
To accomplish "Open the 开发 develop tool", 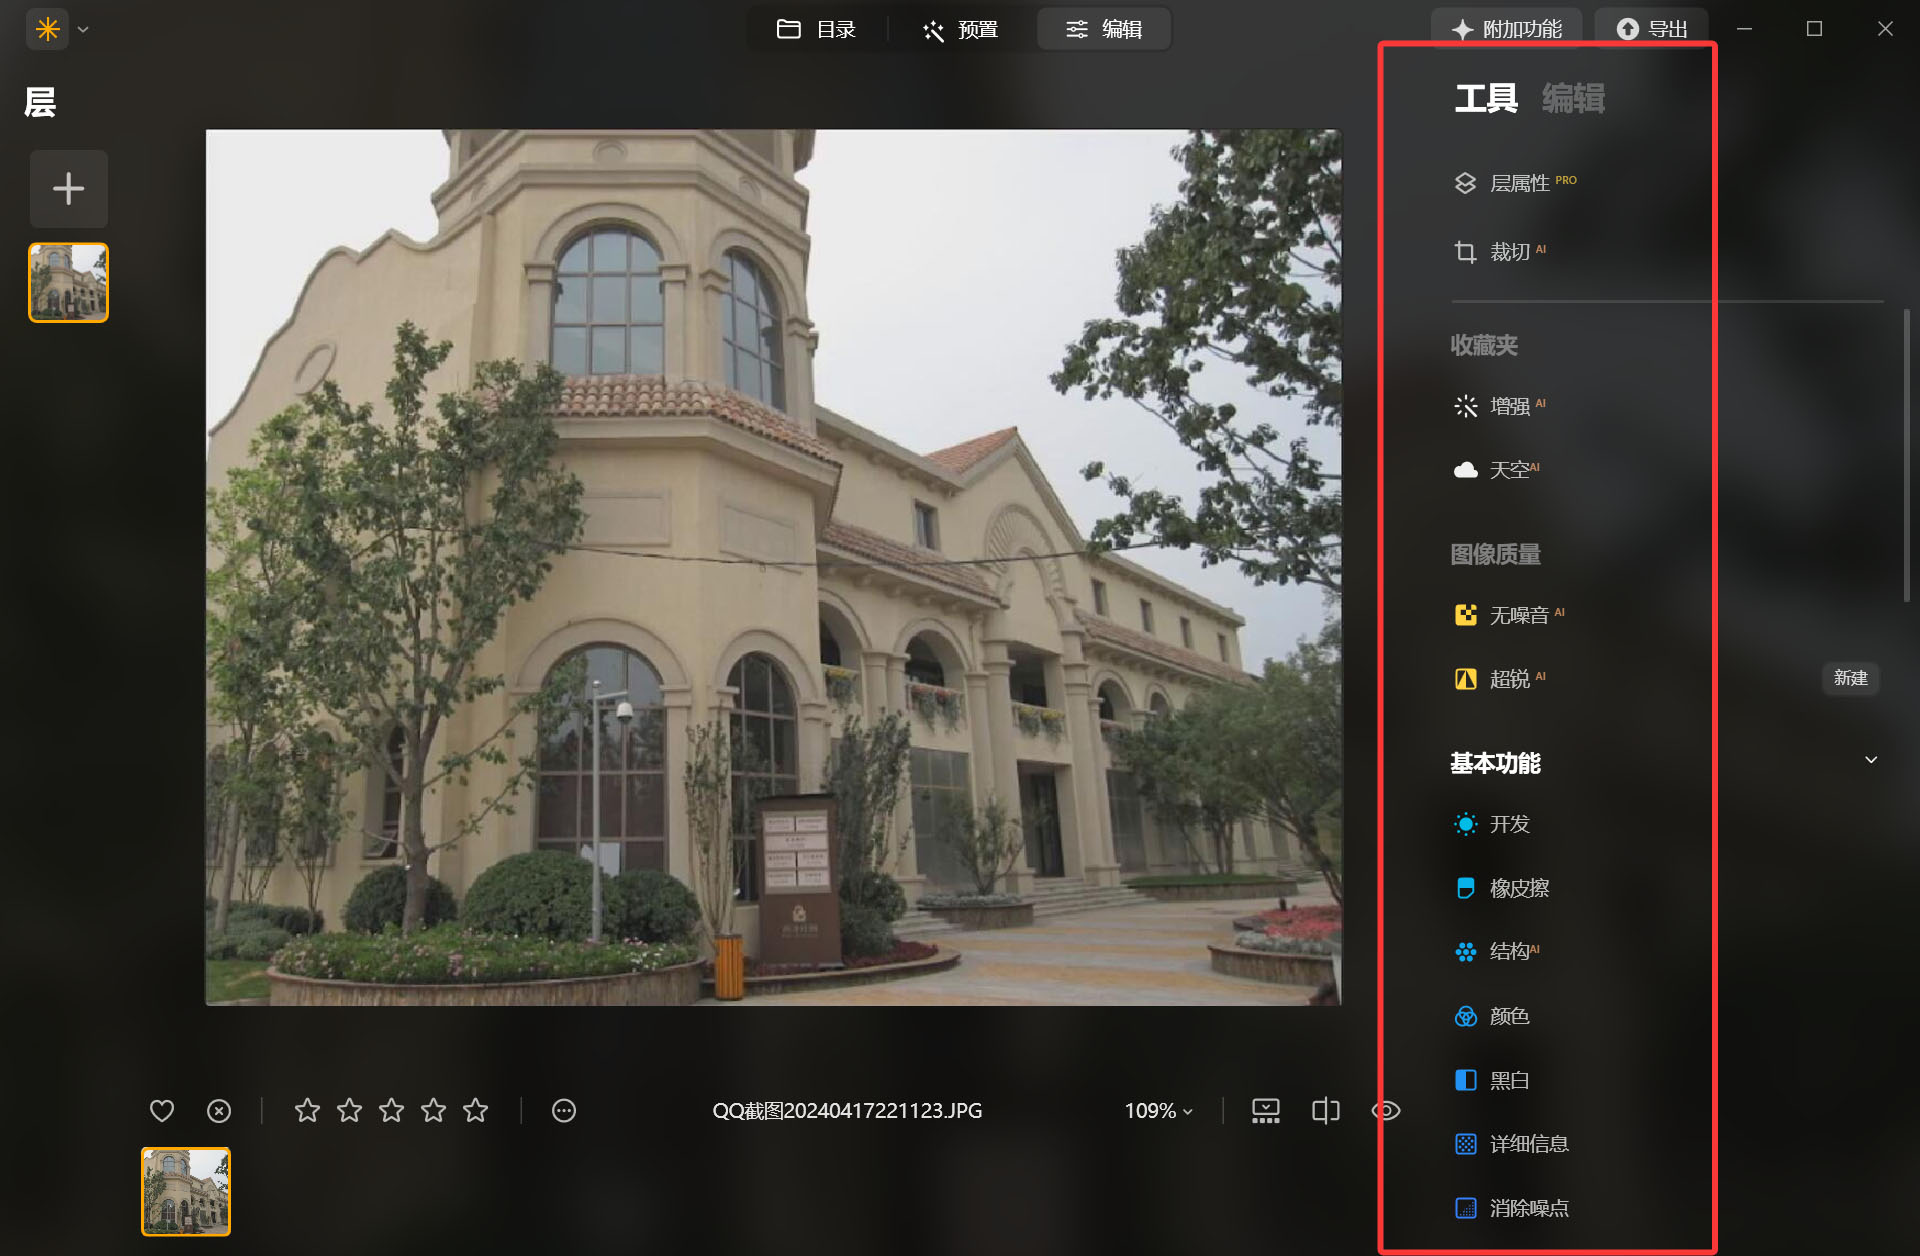I will pos(1492,824).
